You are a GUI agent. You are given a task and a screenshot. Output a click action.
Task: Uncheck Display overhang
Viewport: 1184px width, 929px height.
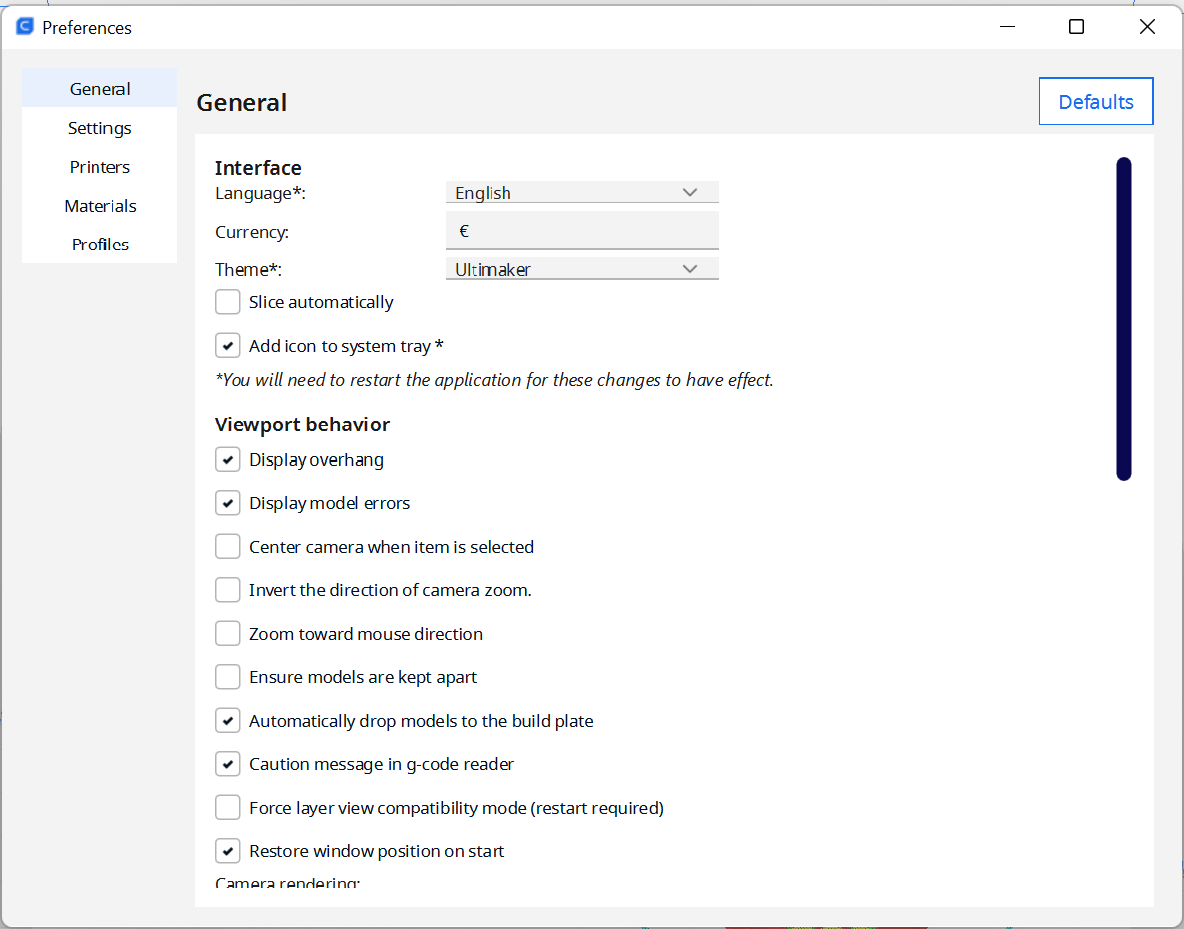click(227, 459)
